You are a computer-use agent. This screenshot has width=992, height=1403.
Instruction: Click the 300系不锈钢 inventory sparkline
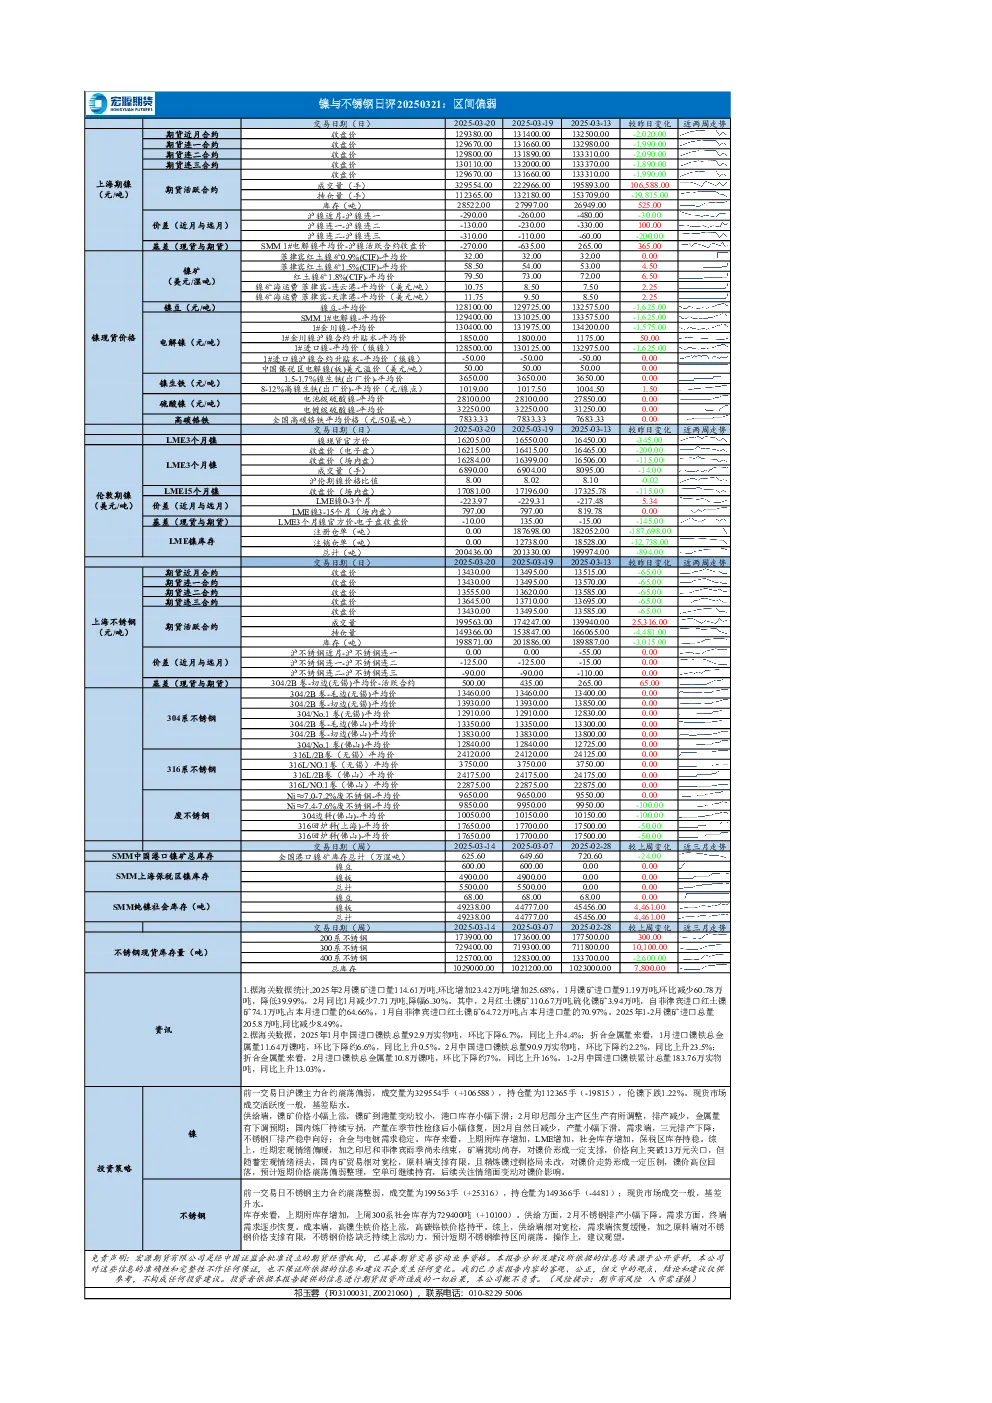[x=704, y=947]
